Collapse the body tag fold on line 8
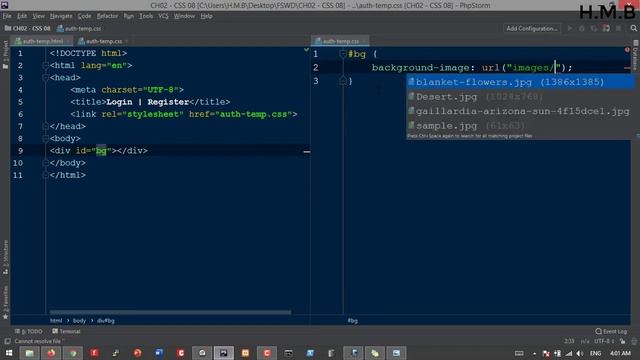The width and height of the screenshot is (640, 360). point(45,138)
